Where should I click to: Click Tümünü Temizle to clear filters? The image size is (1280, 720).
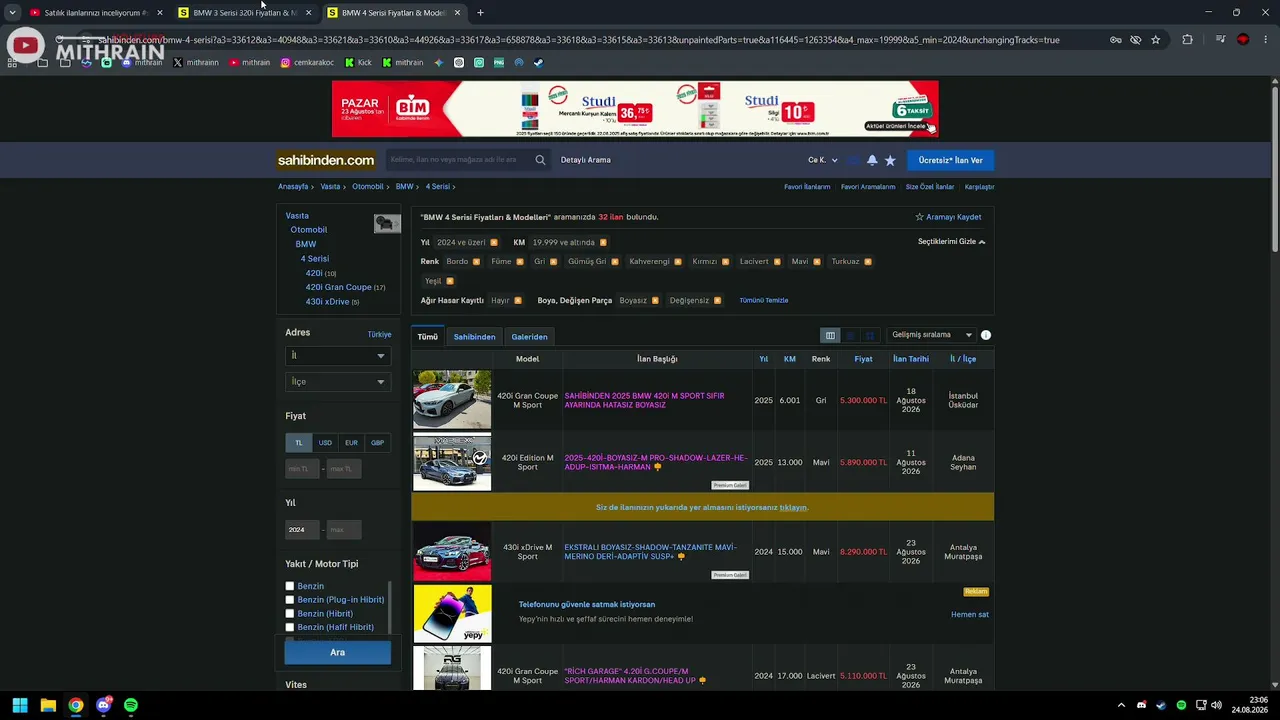pos(764,300)
